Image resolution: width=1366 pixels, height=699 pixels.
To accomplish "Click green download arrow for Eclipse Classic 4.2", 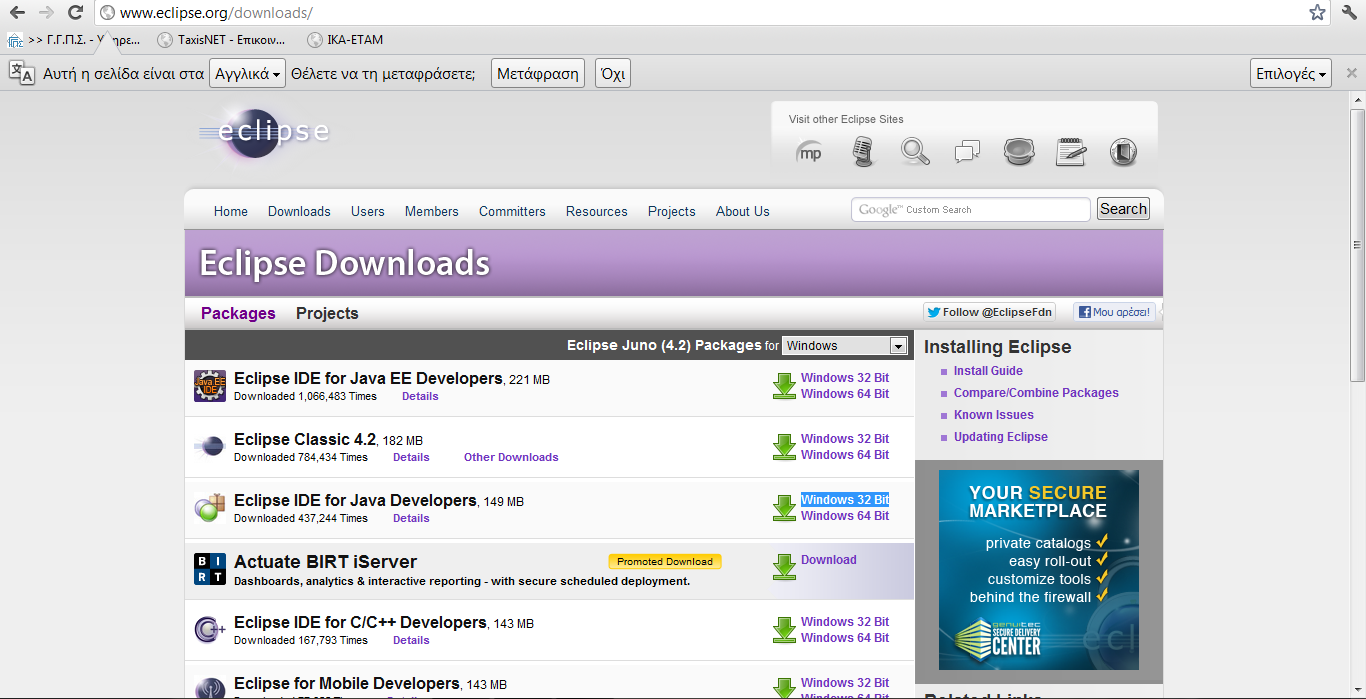I will pyautogui.click(x=784, y=447).
